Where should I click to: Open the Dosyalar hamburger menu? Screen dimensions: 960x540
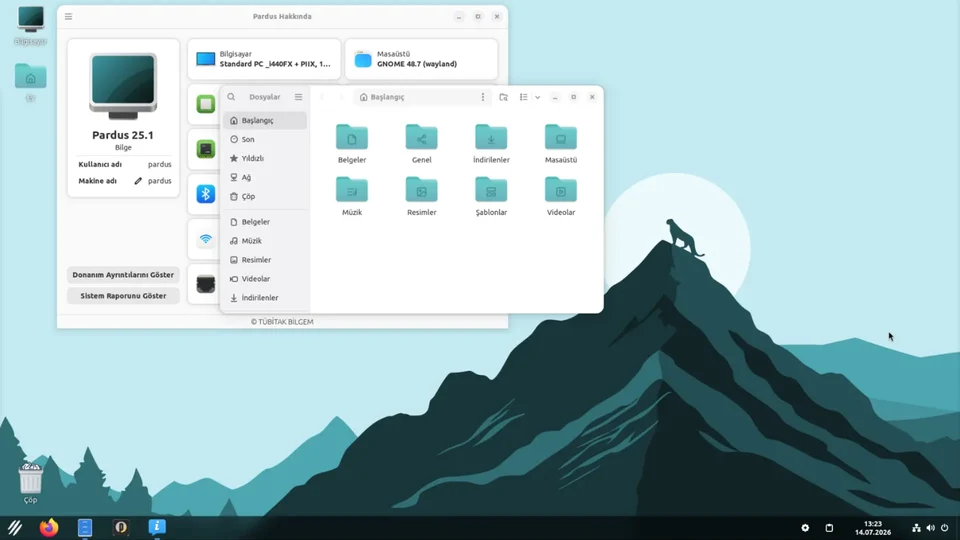coord(298,97)
